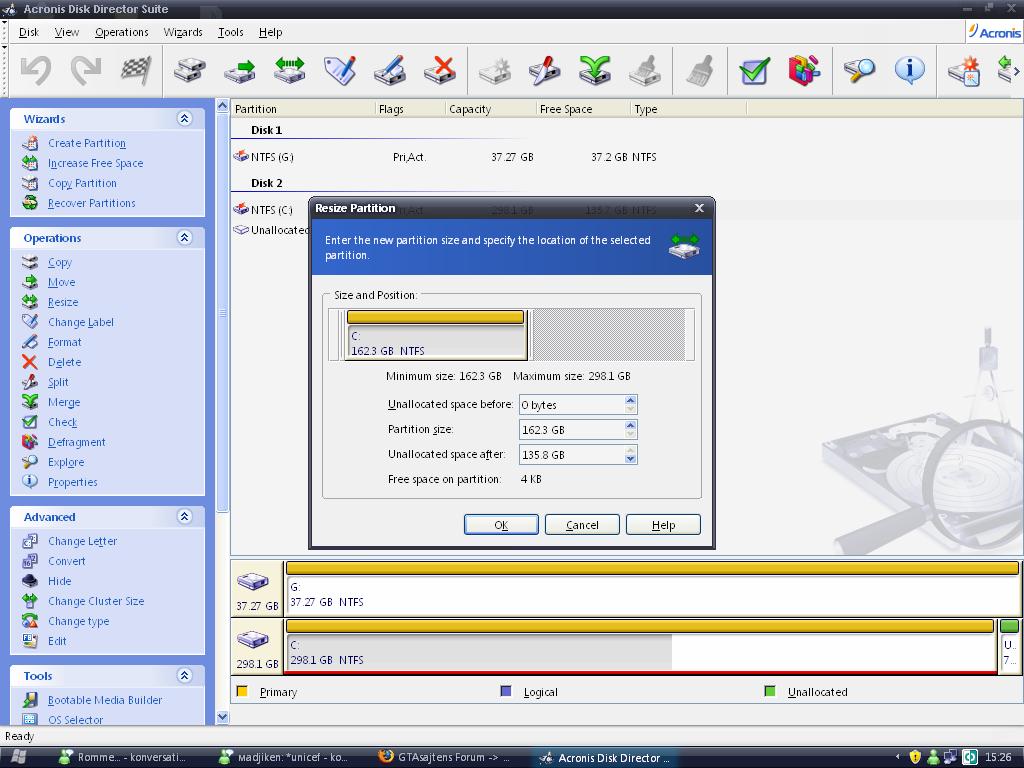The width and height of the screenshot is (1024, 768).
Task: Decrease Unallocated space after with the down arrow
Action: [x=630, y=459]
